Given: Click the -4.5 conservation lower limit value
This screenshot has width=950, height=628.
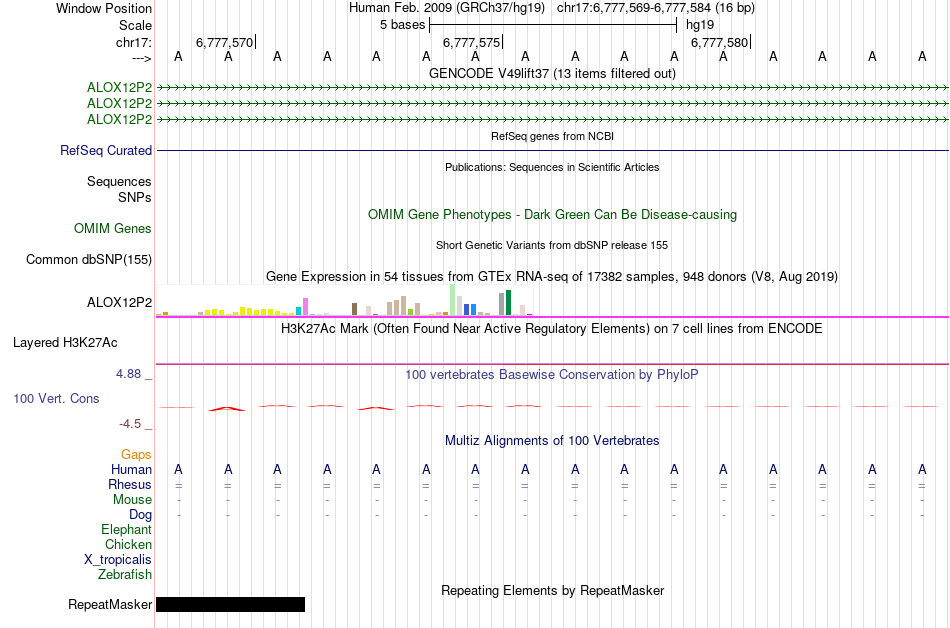Looking at the screenshot, I should pyautogui.click(x=130, y=423).
